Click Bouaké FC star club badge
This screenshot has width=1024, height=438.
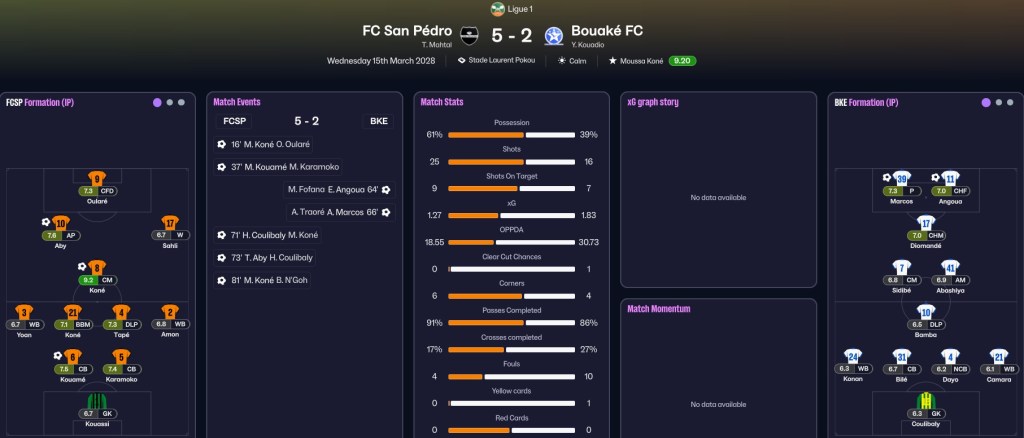(554, 35)
